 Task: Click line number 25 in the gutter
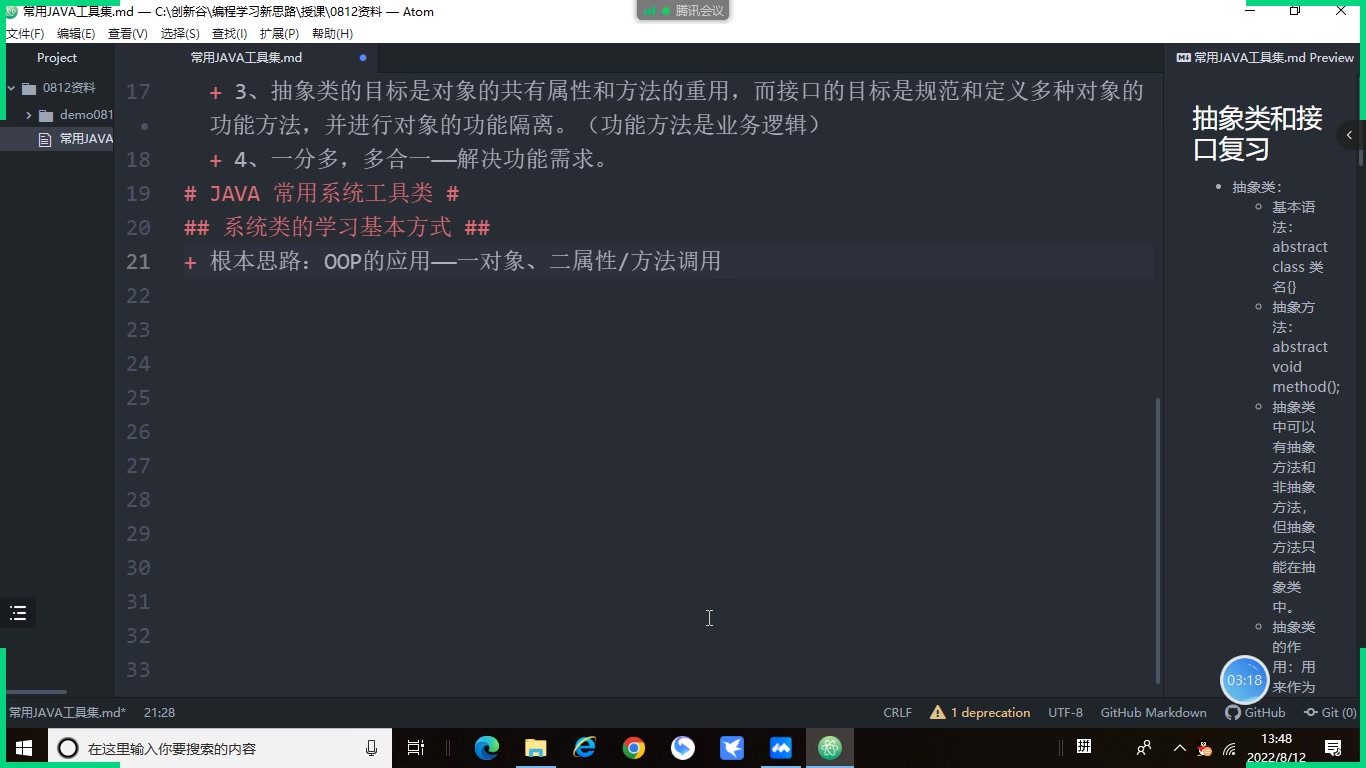pyautogui.click(x=138, y=398)
